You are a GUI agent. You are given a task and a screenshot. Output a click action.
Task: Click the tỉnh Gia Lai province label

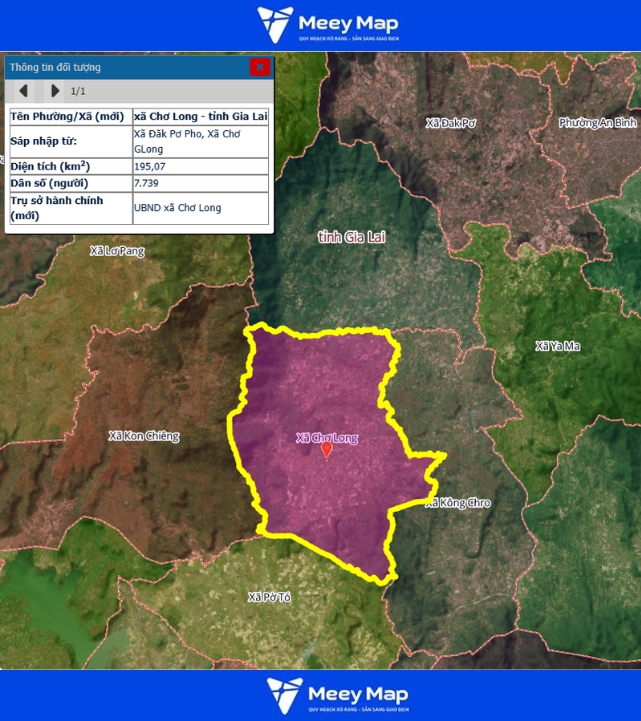point(351,237)
